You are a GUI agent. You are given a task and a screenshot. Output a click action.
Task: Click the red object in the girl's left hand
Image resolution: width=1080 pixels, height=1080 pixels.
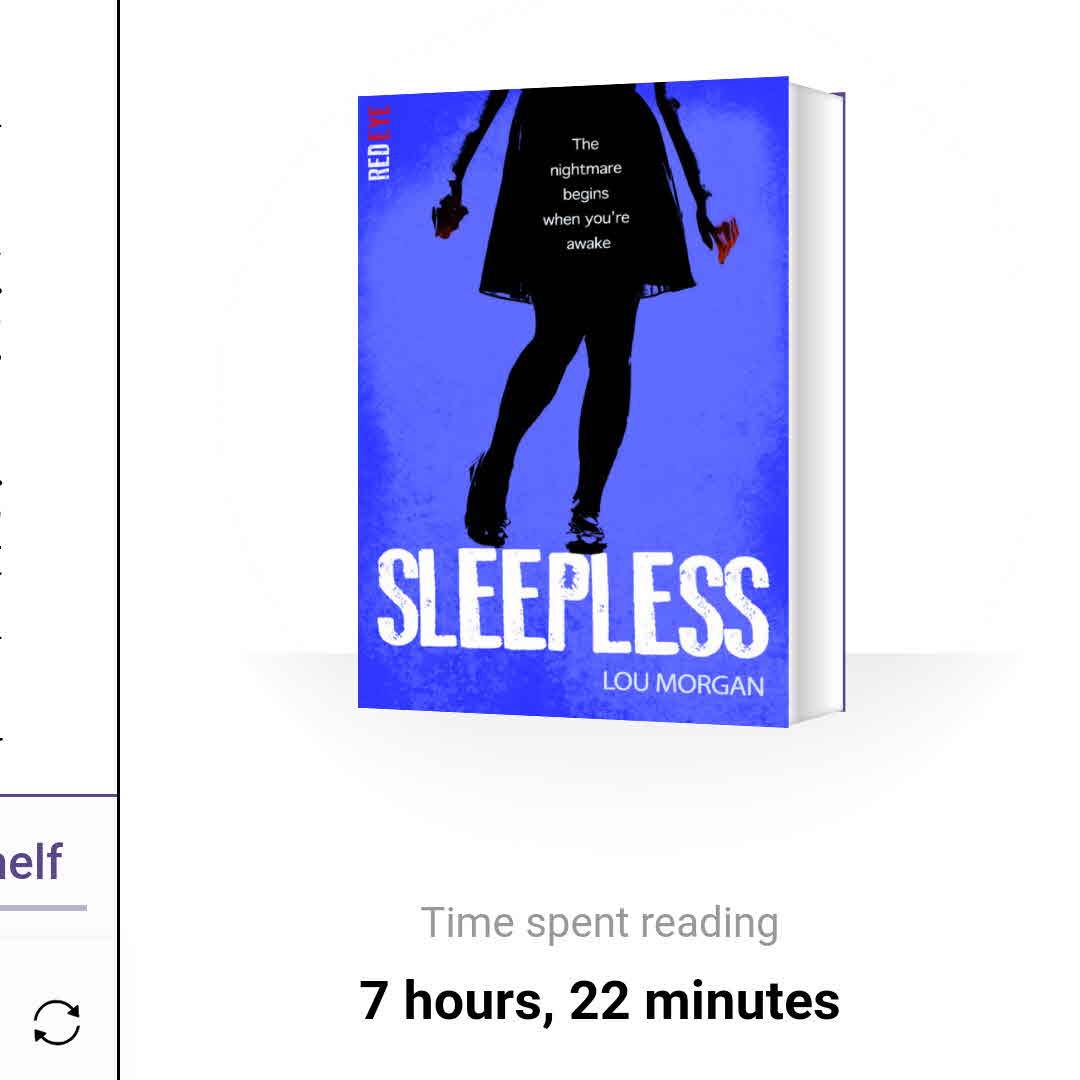tap(728, 239)
